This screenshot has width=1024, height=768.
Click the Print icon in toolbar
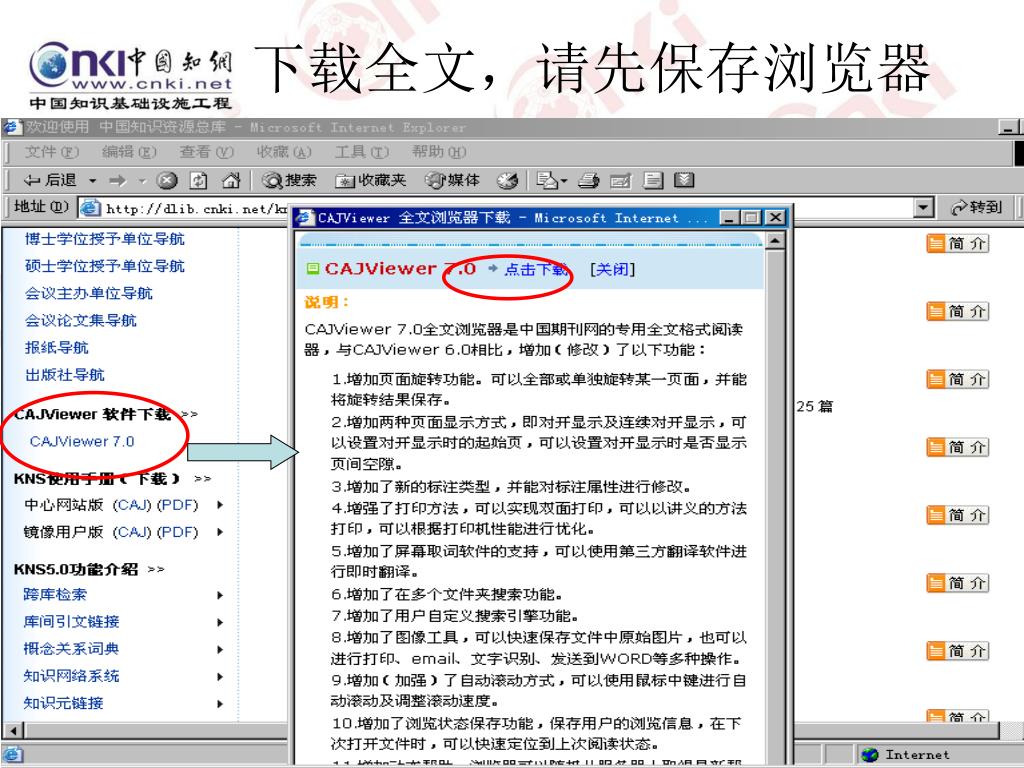(588, 180)
